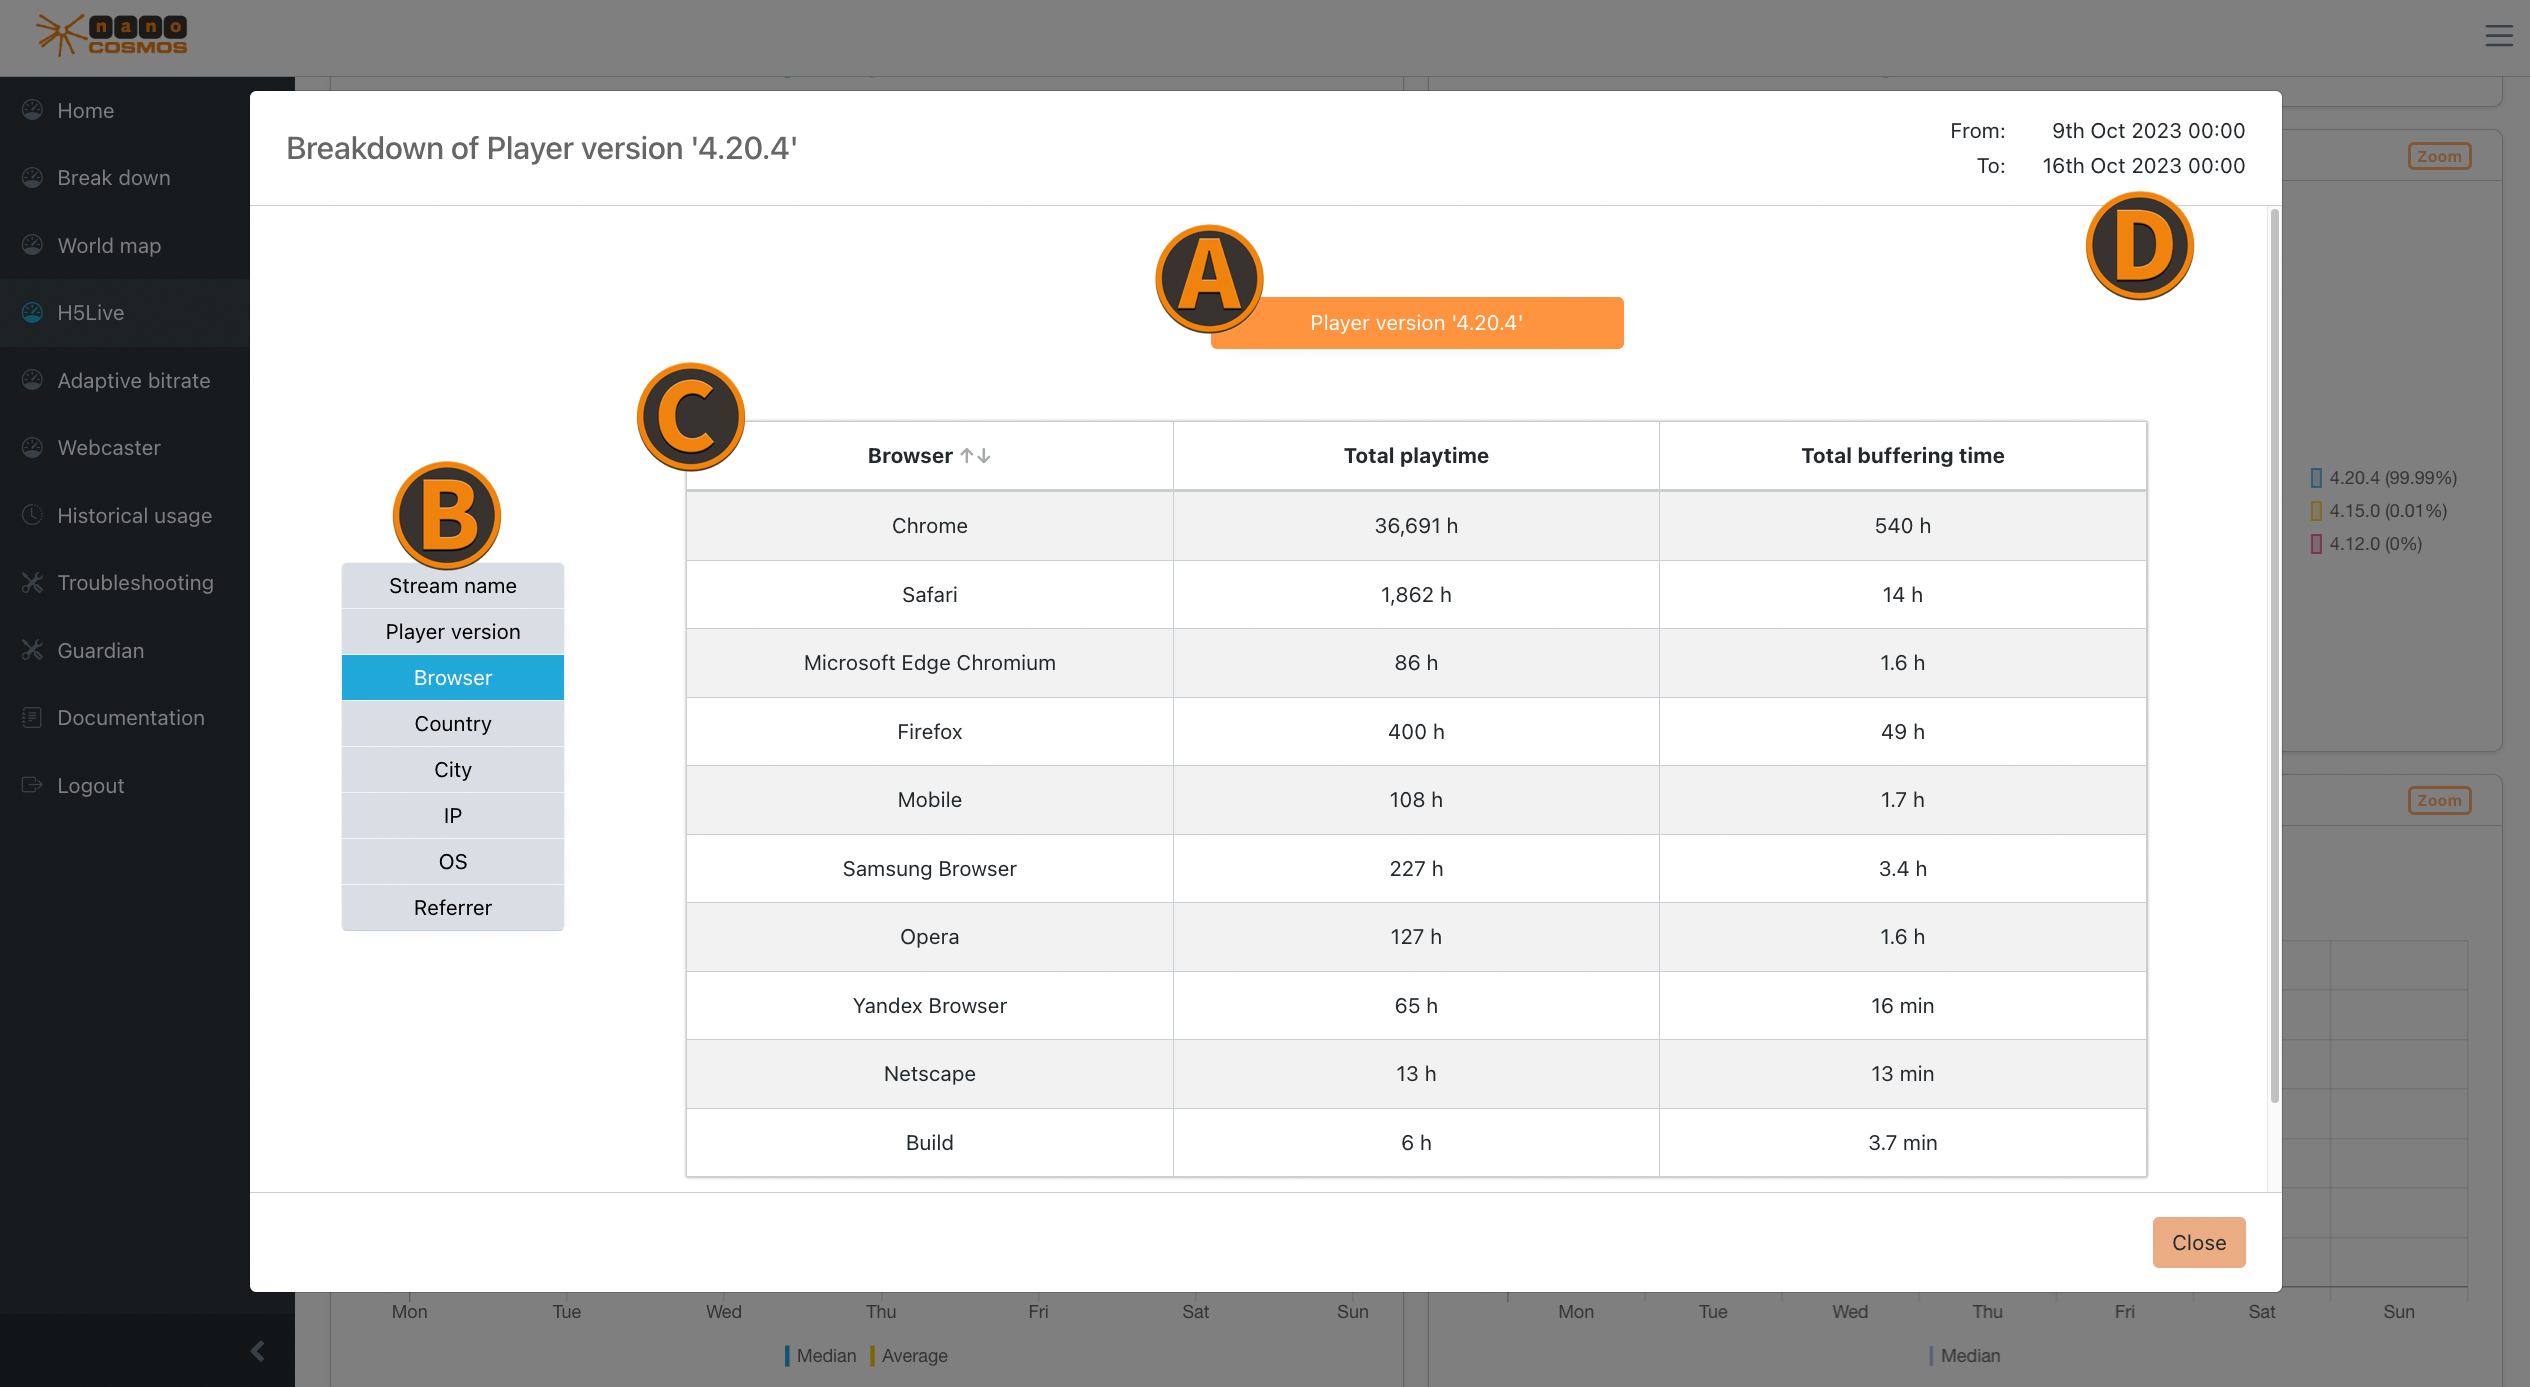
Task: Select IP breakdown option
Action: tap(453, 816)
